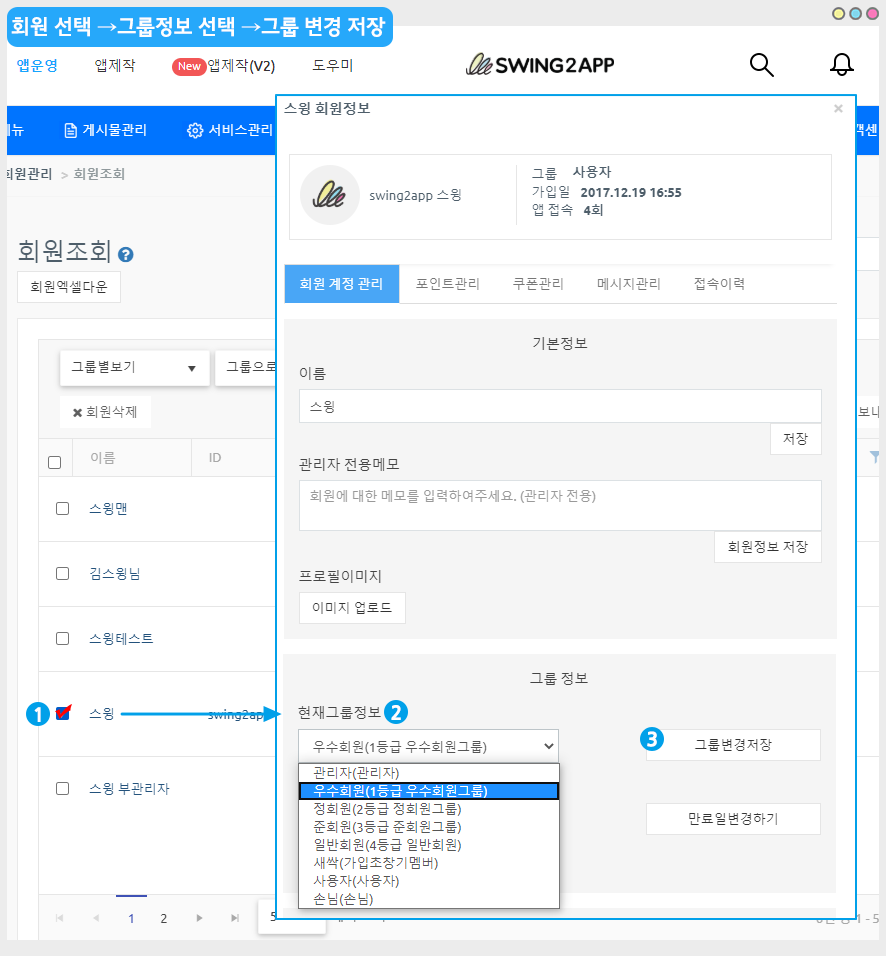Click the 이미지 업로드 button
The image size is (886, 956).
point(352,608)
